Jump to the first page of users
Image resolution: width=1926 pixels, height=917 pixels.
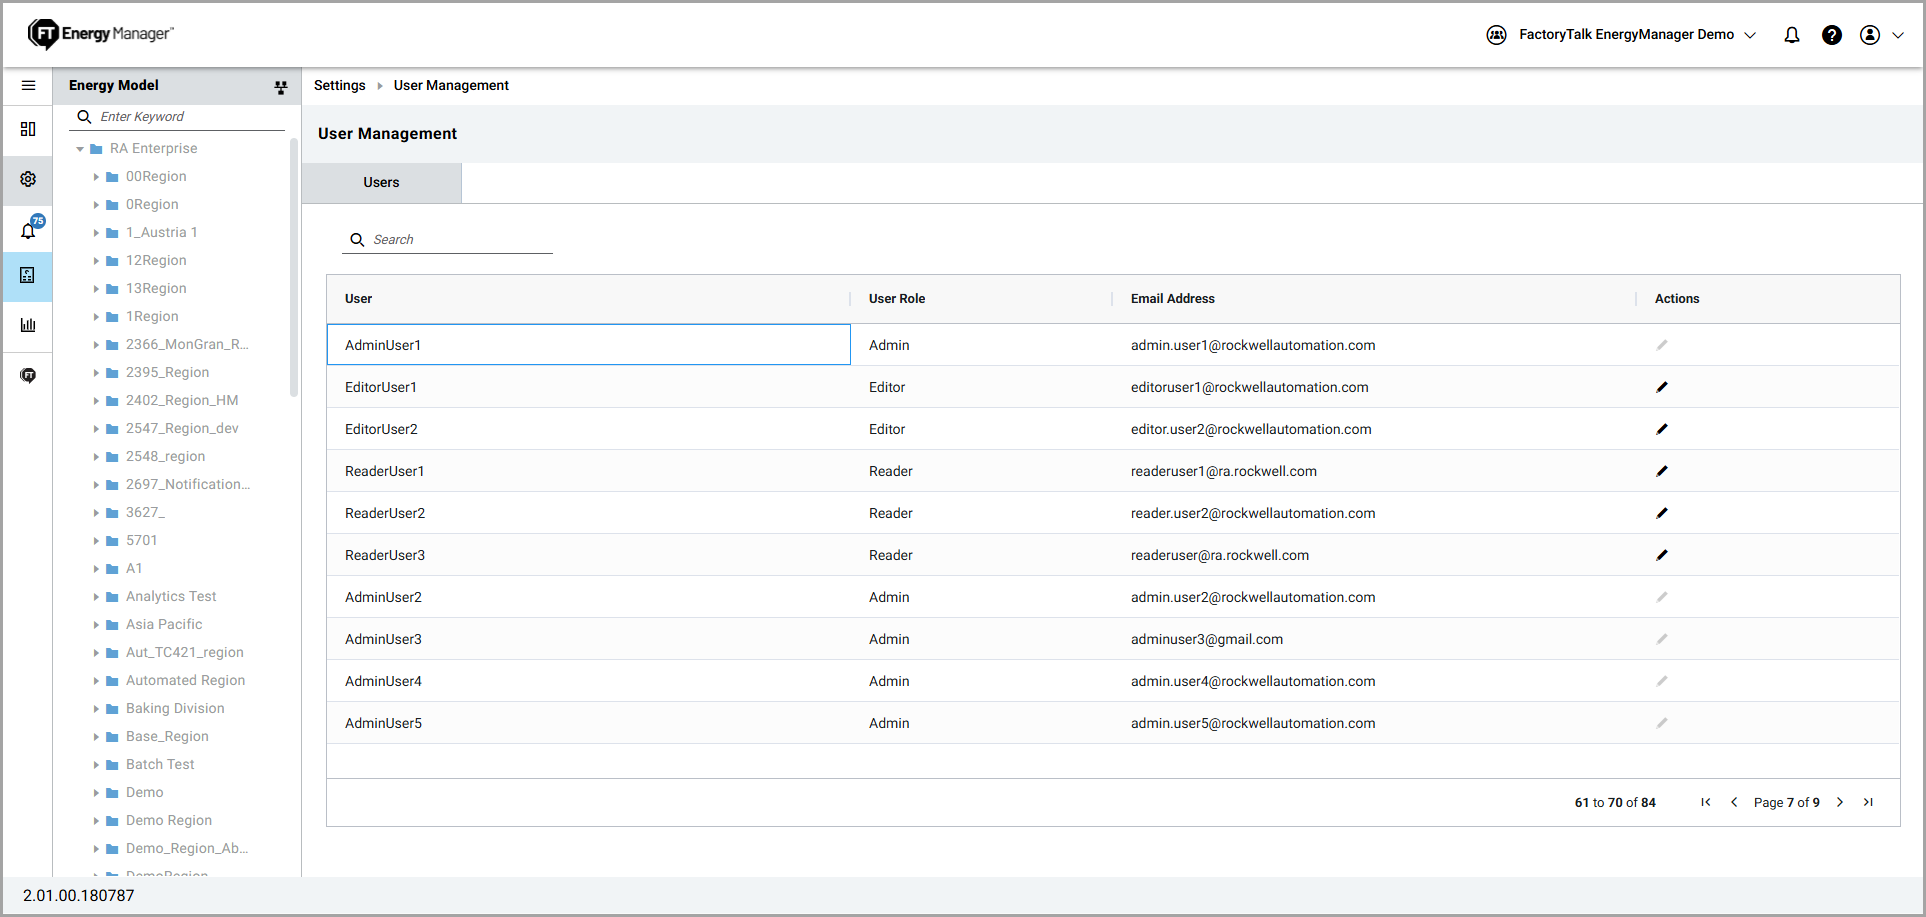coord(1705,802)
